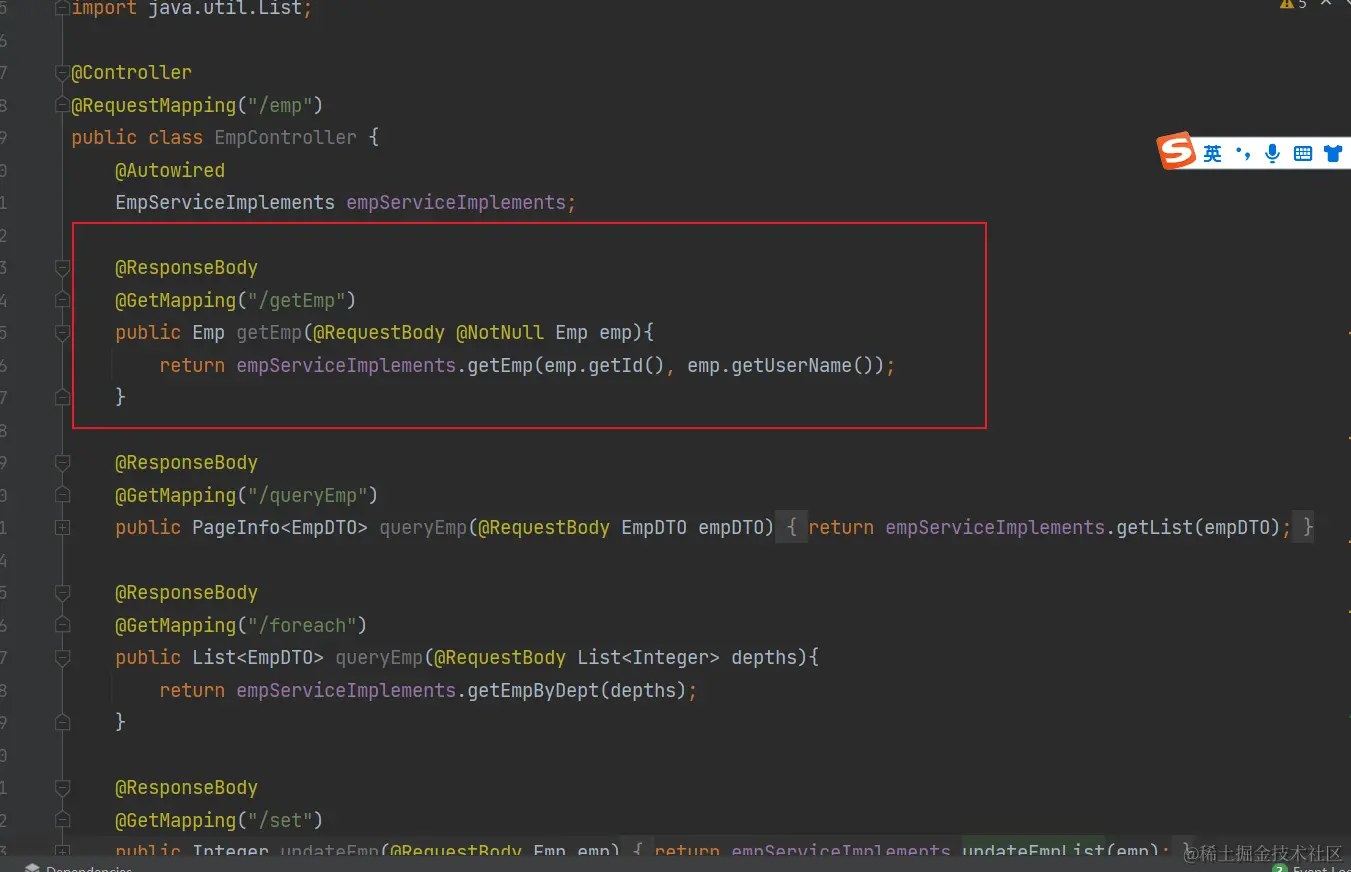Toggle Sogou Chinese/English mode (英)
The image size is (1351, 872).
1212,153
